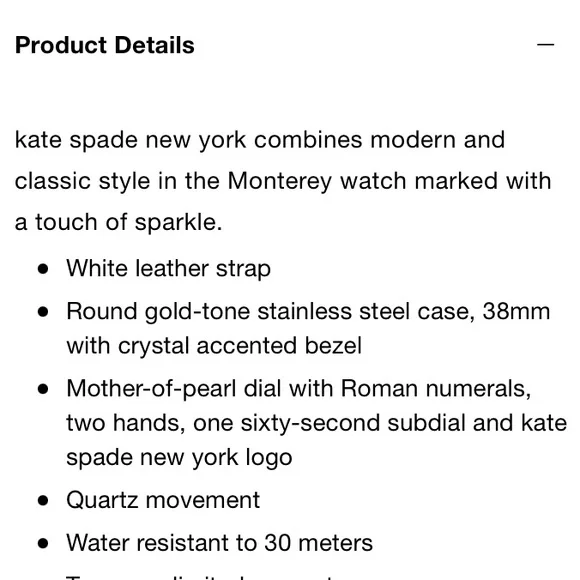Image resolution: width=580 pixels, height=580 pixels.
Task: Select the 'Round gold-tone stainless steel case' line
Action: tap(308, 311)
